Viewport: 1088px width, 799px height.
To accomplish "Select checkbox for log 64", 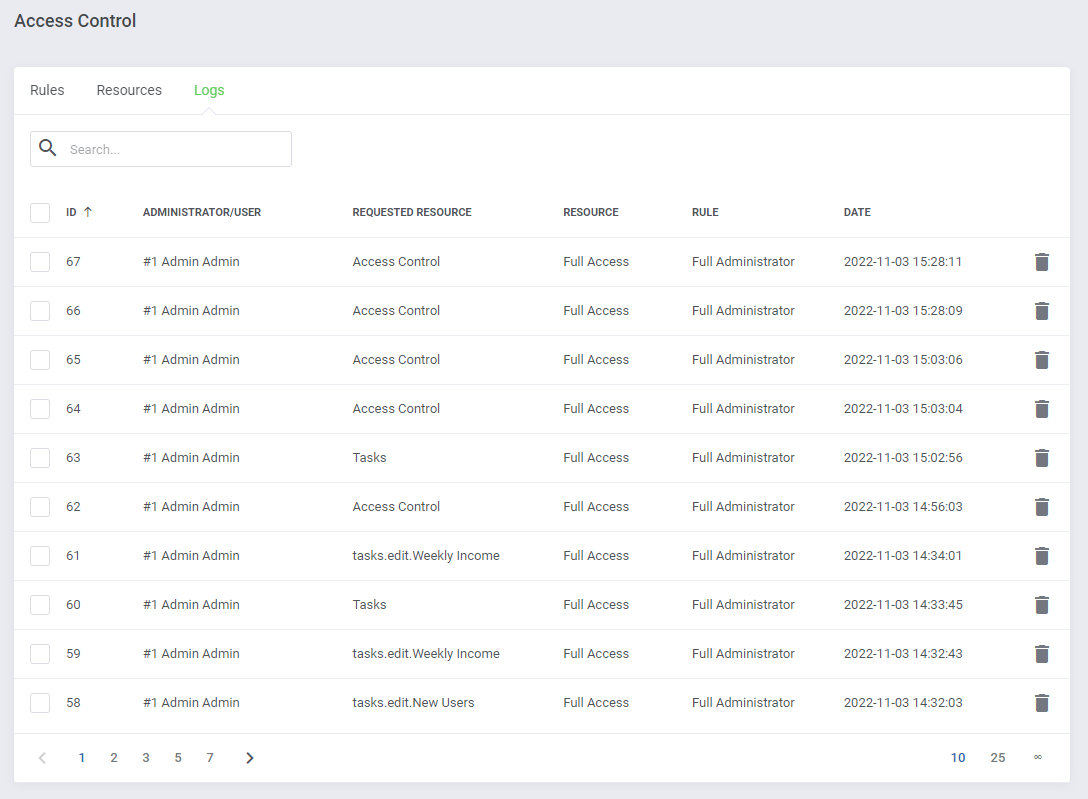I will coord(40,409).
